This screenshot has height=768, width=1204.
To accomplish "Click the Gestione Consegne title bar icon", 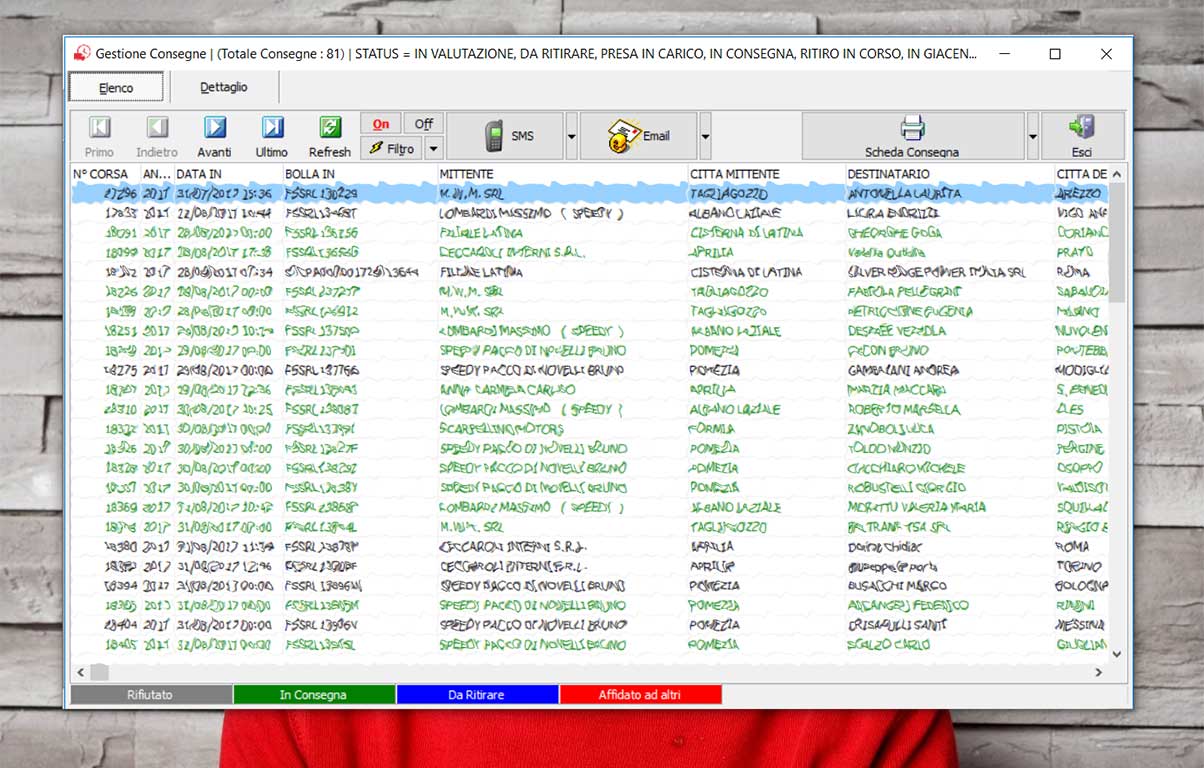I will point(82,54).
